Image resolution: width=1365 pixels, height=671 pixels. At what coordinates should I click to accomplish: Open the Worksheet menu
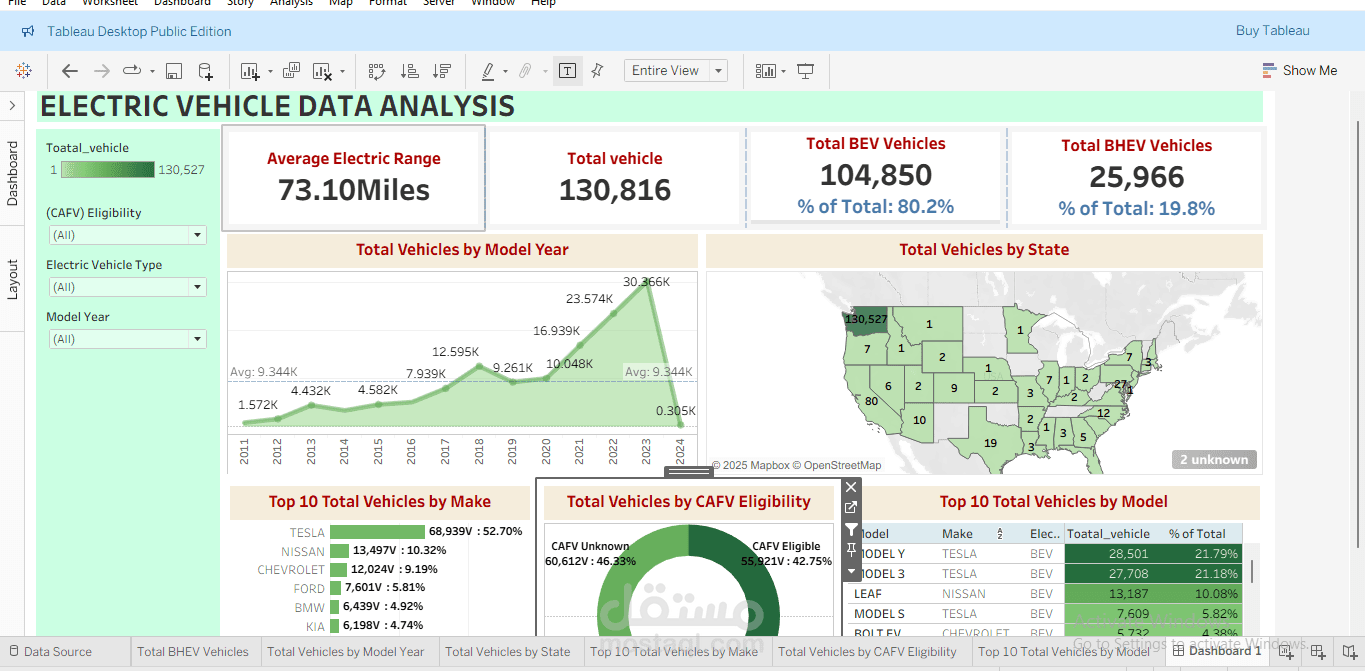point(110,3)
